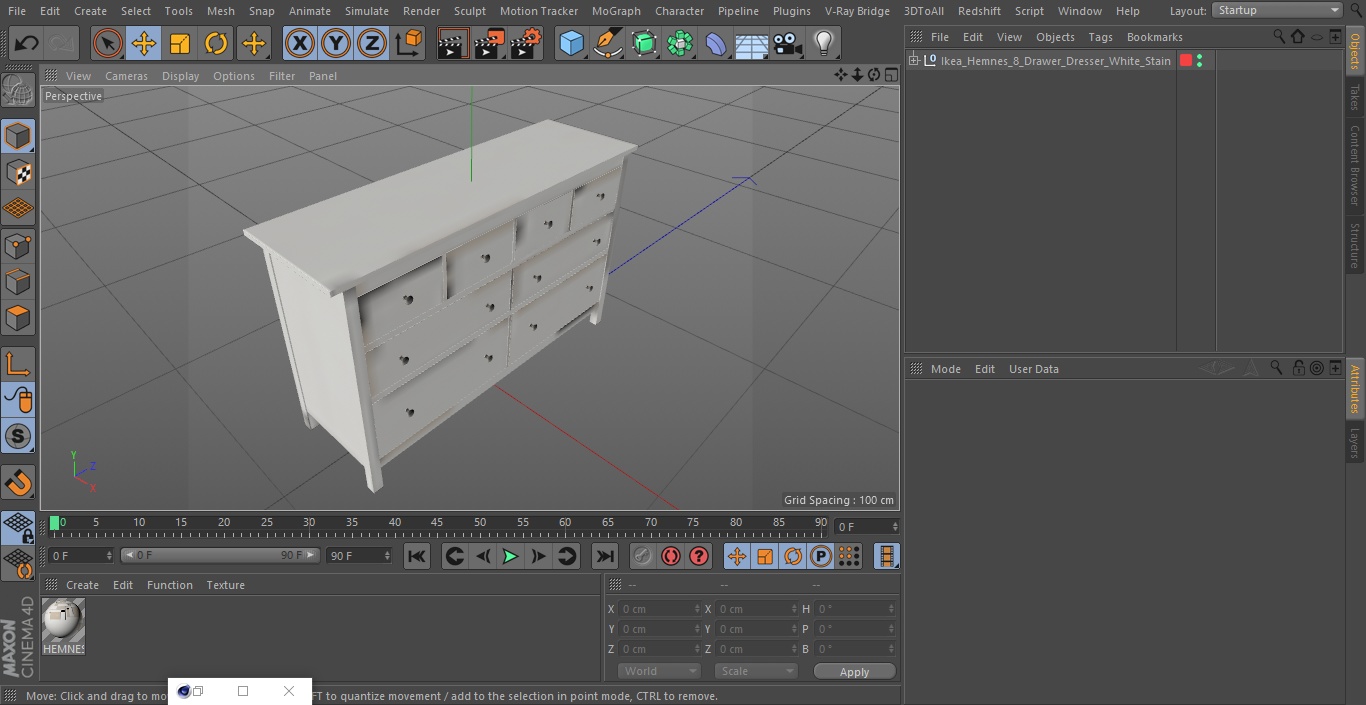
Task: Click Record Active Objects button
Action: (643, 556)
